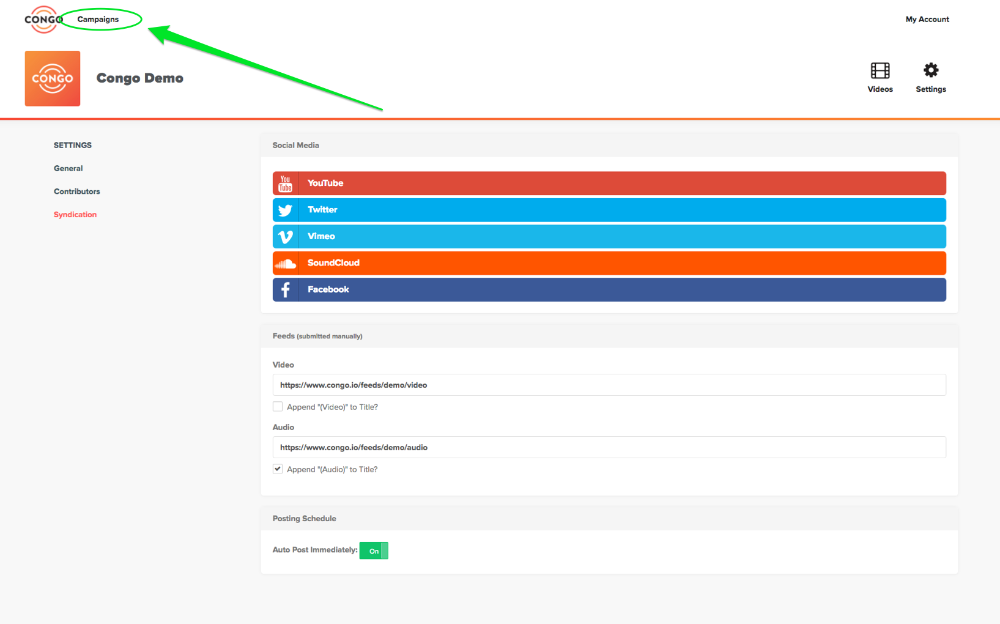This screenshot has height=624, width=1000.
Task: Click the Audio label above the feed URL
Action: pos(283,427)
